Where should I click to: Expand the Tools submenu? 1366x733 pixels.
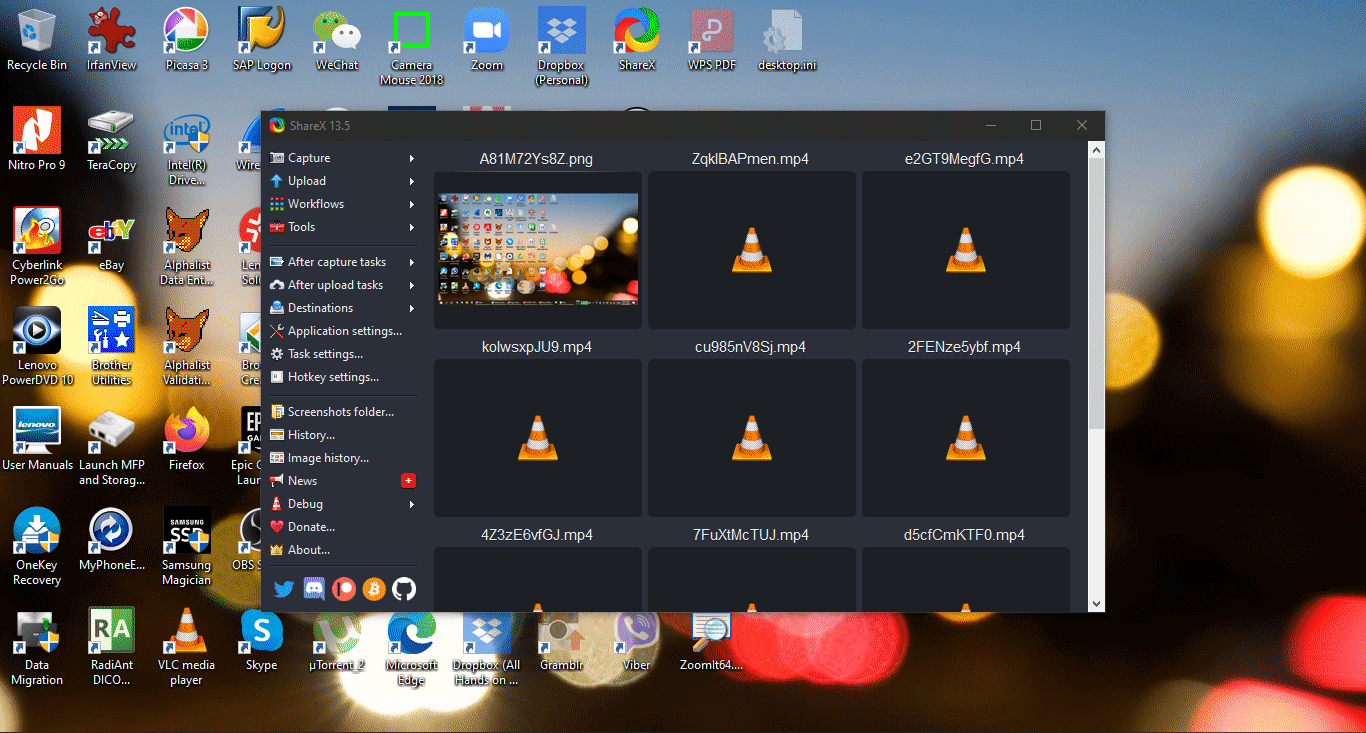coord(342,227)
